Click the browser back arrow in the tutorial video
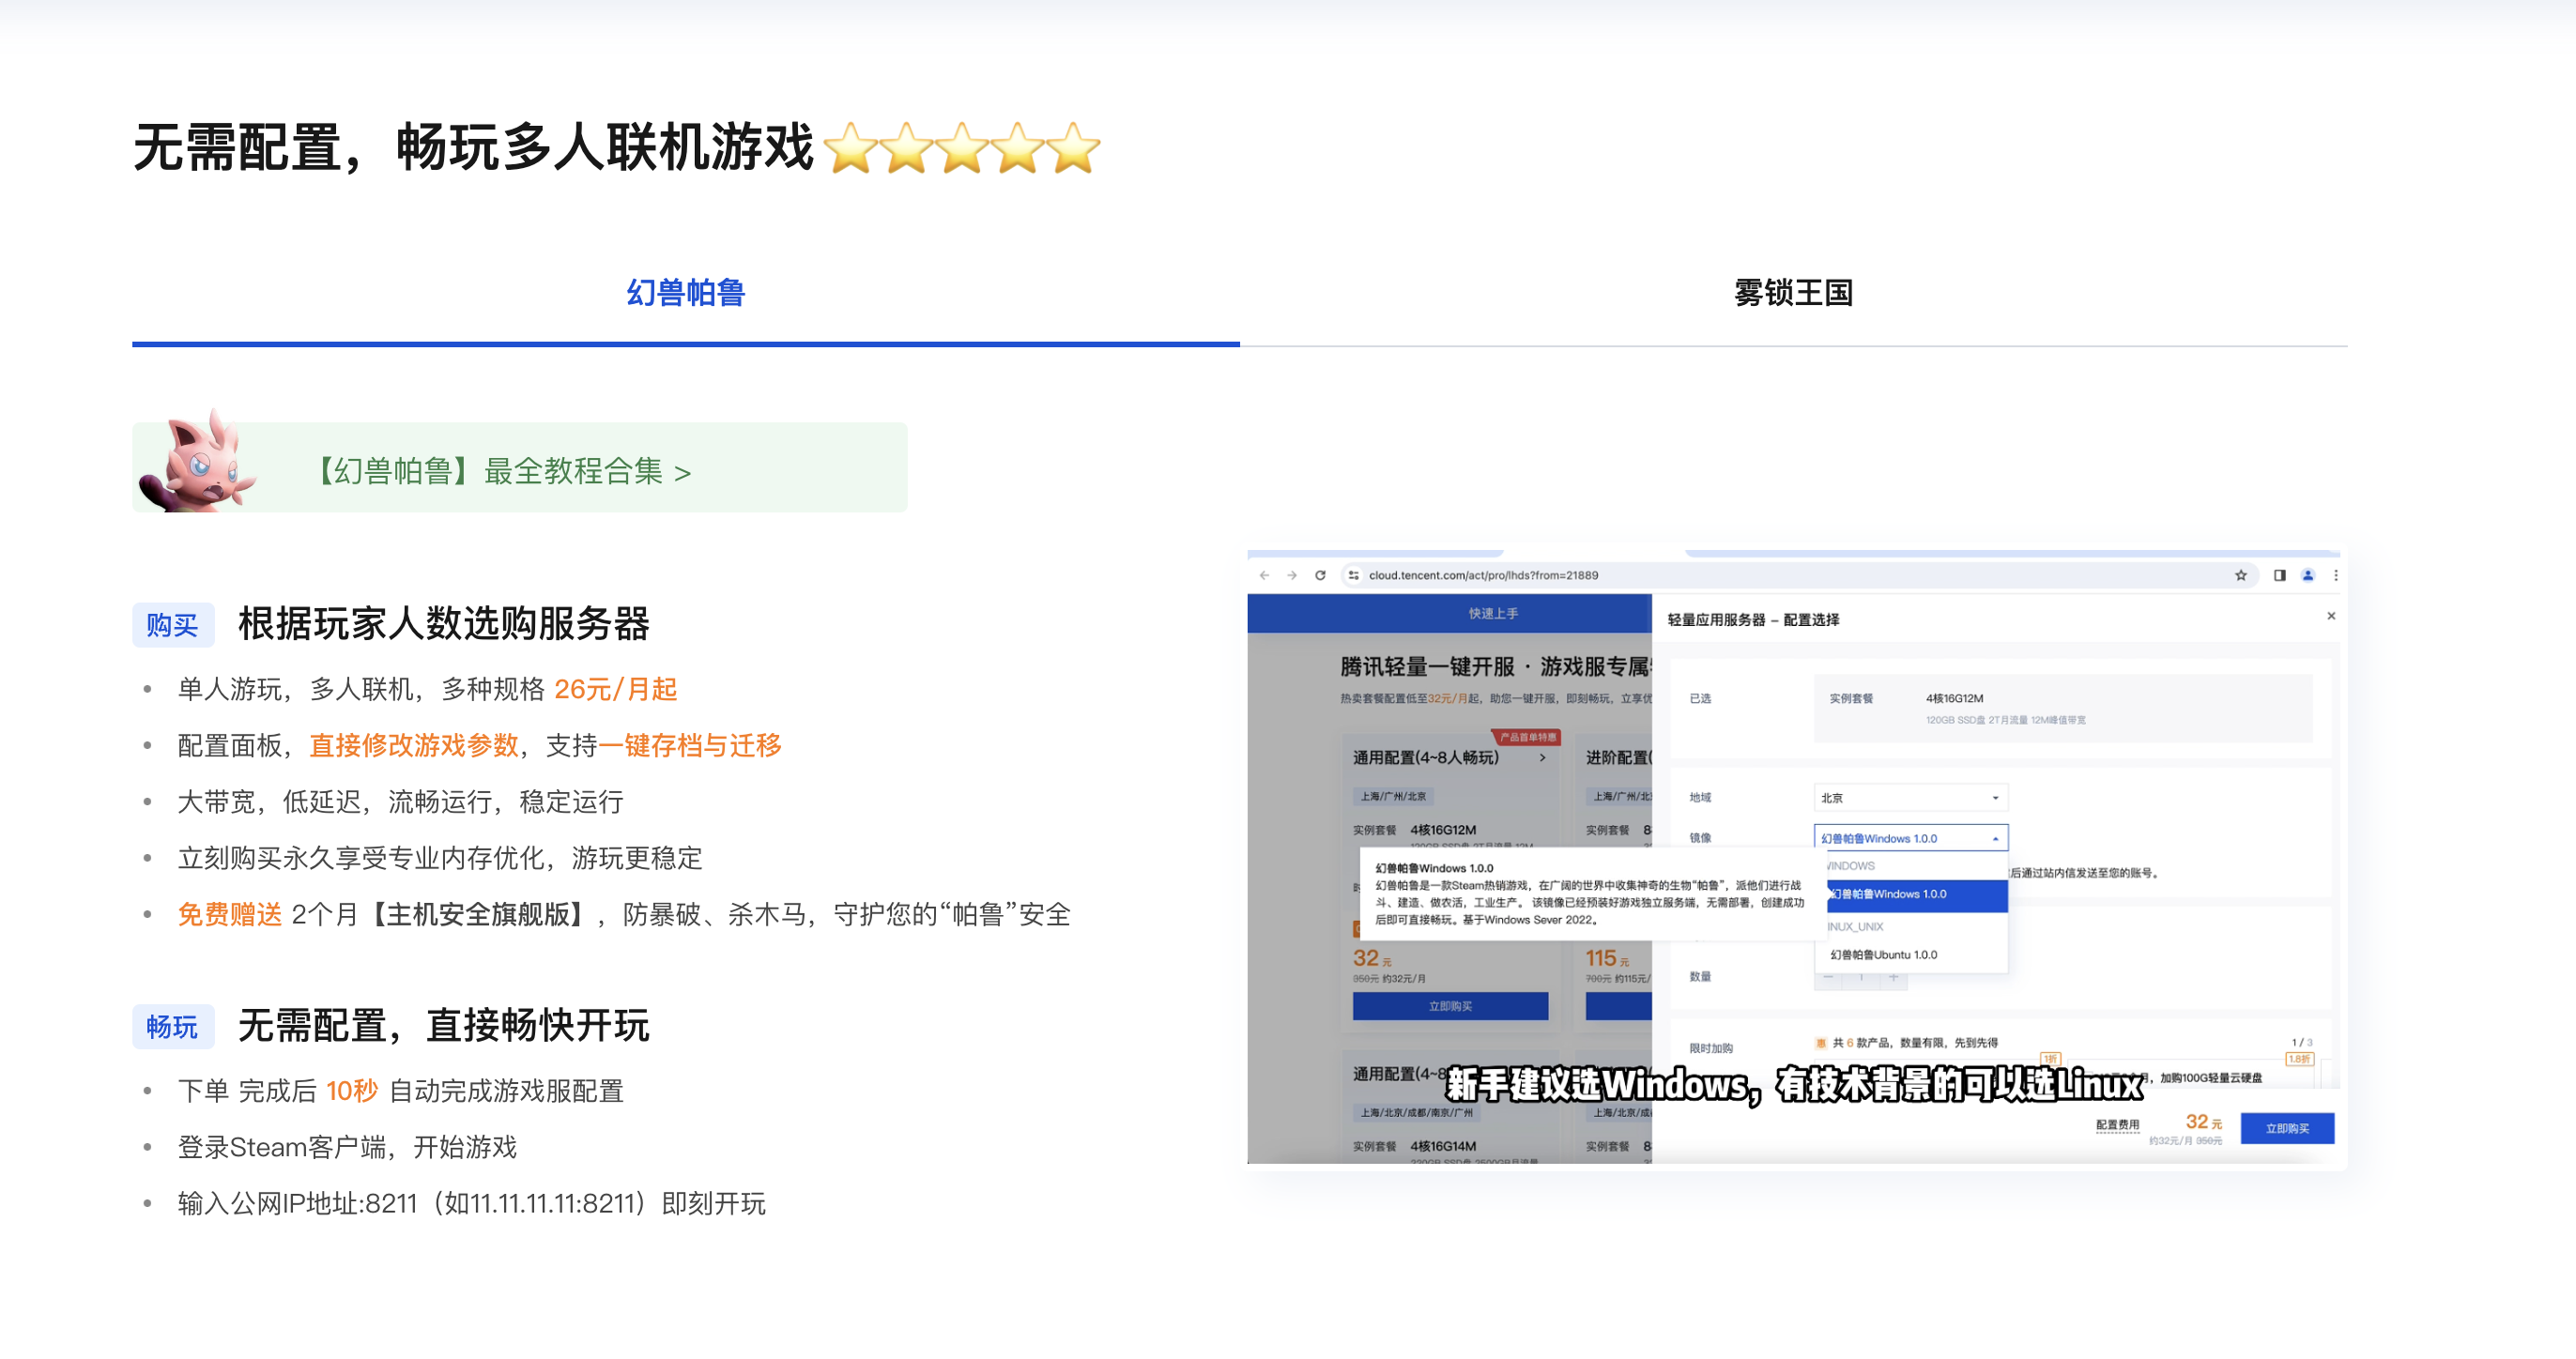This screenshot has height=1359, width=2576. [x=1264, y=575]
